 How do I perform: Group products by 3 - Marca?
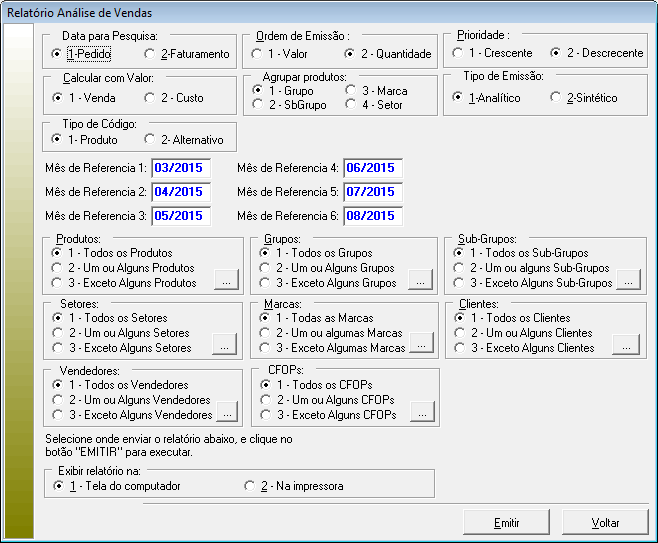click(352, 91)
